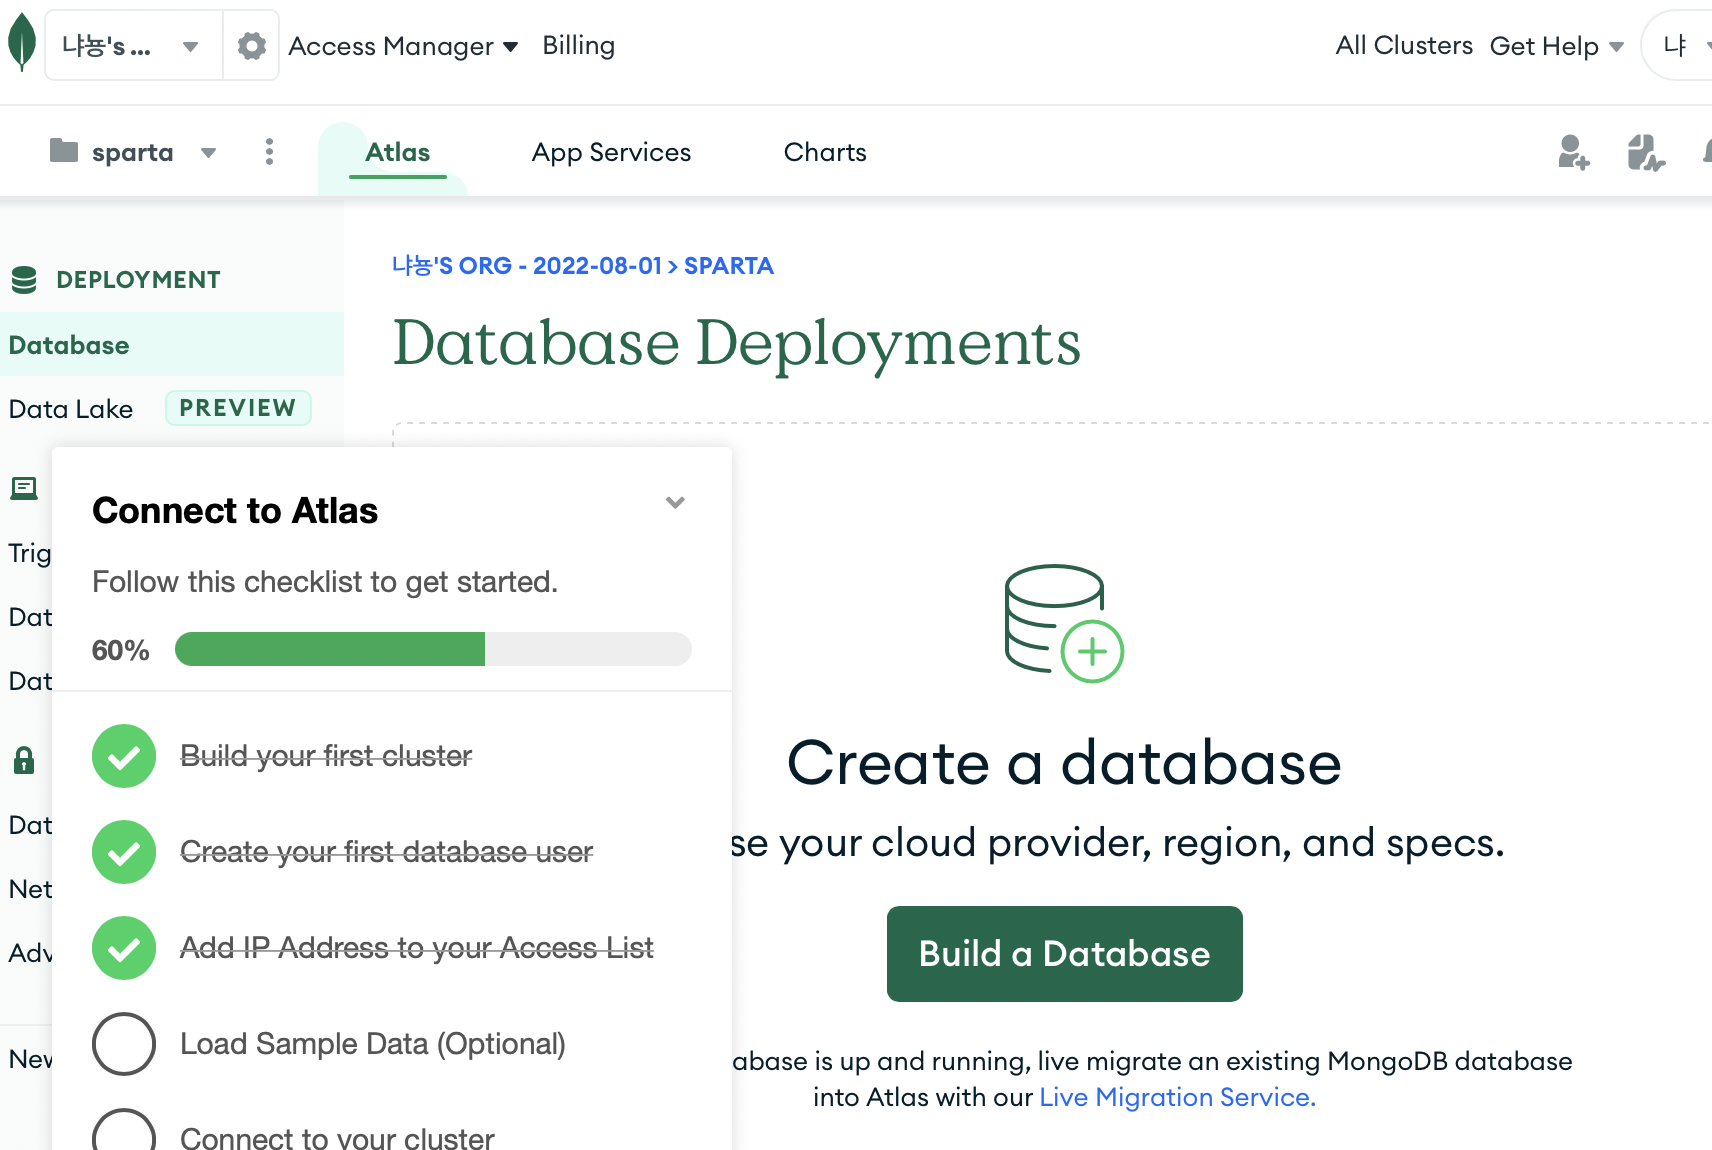
Task: Click the Build your first cluster step text
Action: (x=326, y=756)
